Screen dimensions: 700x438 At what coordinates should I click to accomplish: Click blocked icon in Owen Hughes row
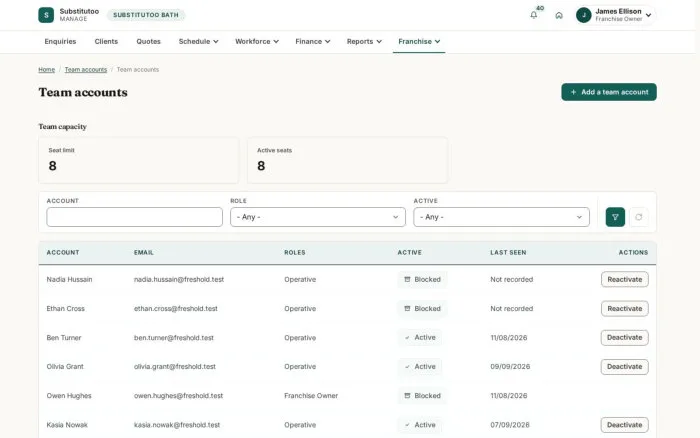407,396
